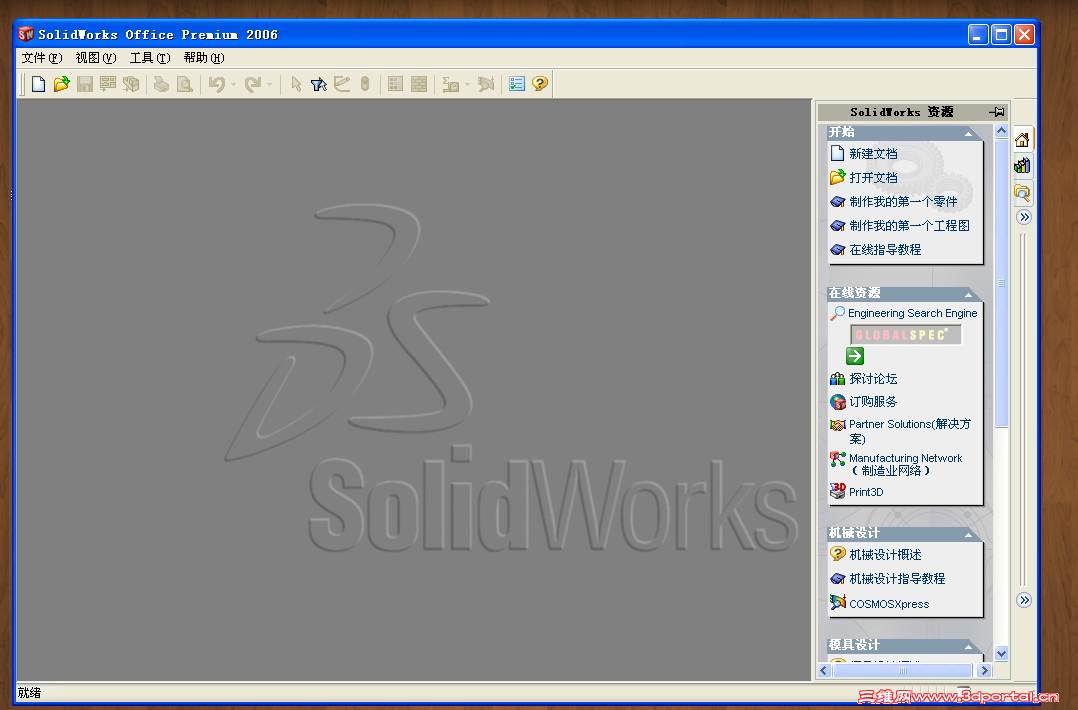Click the Select arrow cursor tool
The width and height of the screenshot is (1078, 710).
(296, 84)
